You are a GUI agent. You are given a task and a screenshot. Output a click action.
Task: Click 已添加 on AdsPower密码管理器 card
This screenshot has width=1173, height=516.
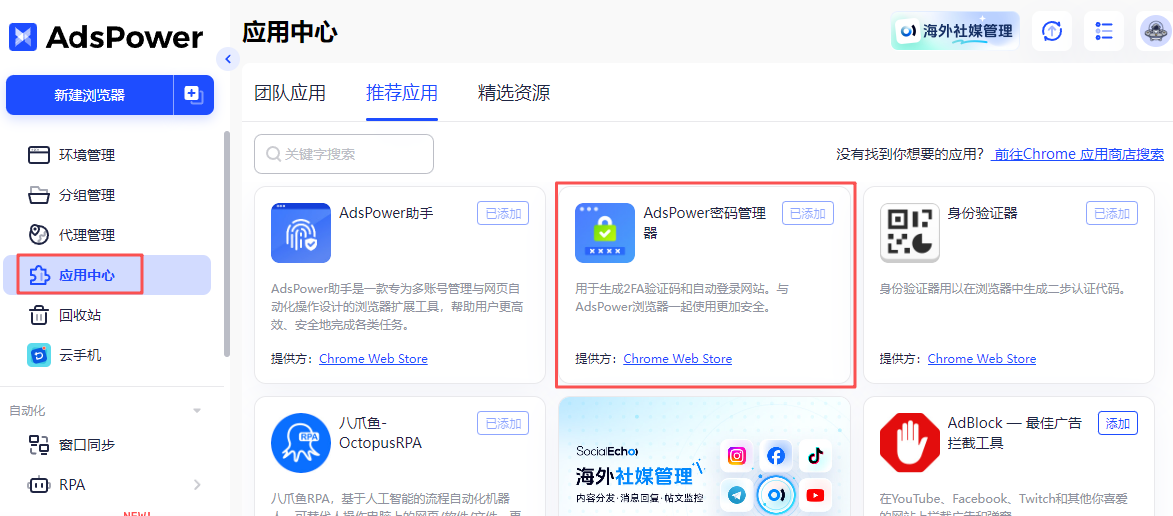click(x=808, y=213)
